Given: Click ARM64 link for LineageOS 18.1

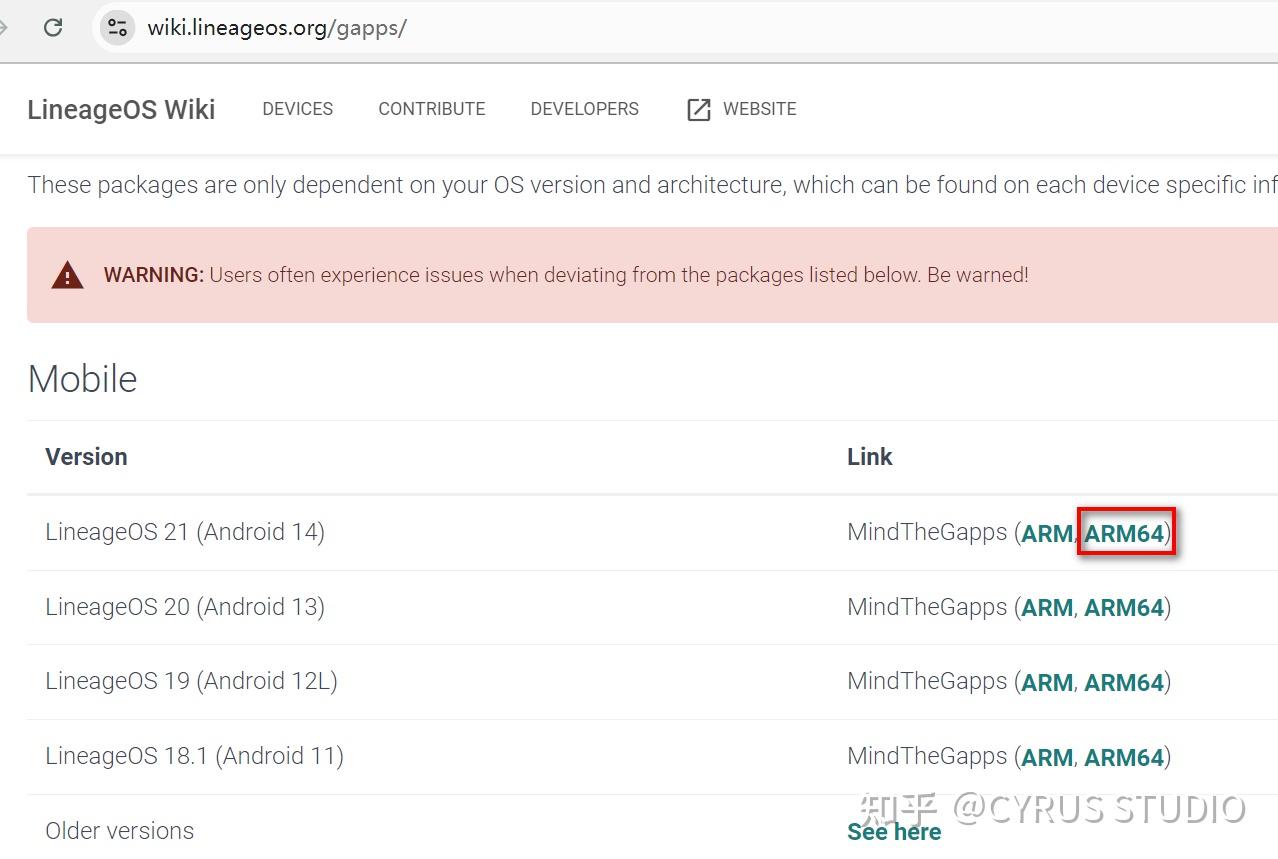Looking at the screenshot, I should coord(1124,757).
